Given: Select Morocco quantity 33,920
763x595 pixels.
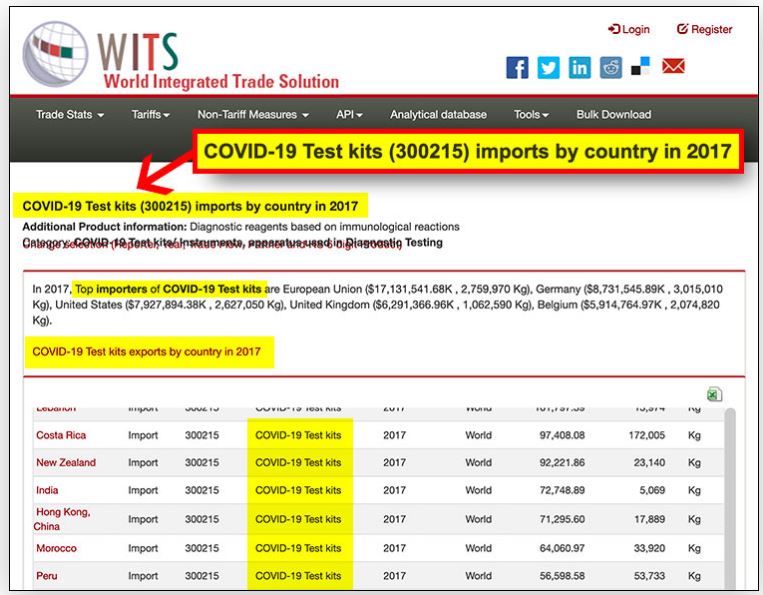Looking at the screenshot, I should (x=649, y=548).
